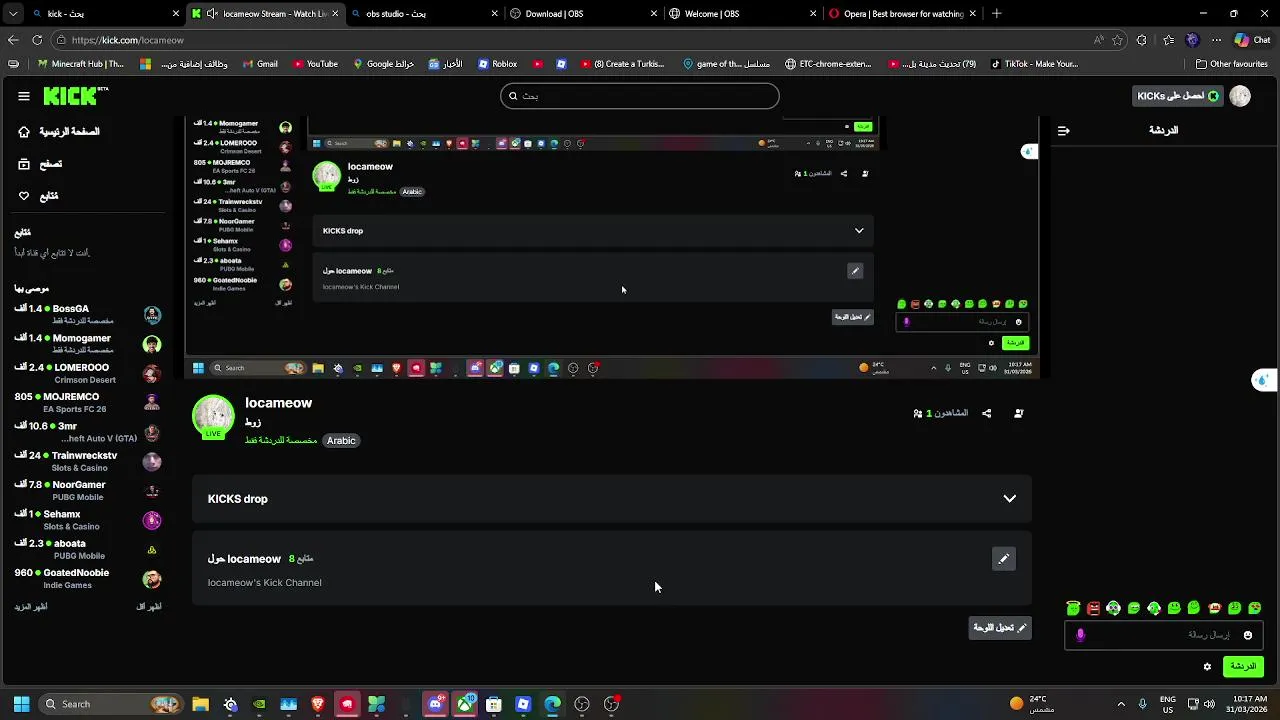Open Other favourites folder
Image resolution: width=1280 pixels, height=720 pixels.
[x=1232, y=64]
